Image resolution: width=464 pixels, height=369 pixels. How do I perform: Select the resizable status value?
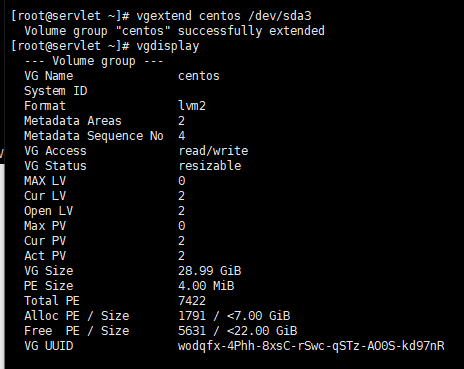(210, 166)
